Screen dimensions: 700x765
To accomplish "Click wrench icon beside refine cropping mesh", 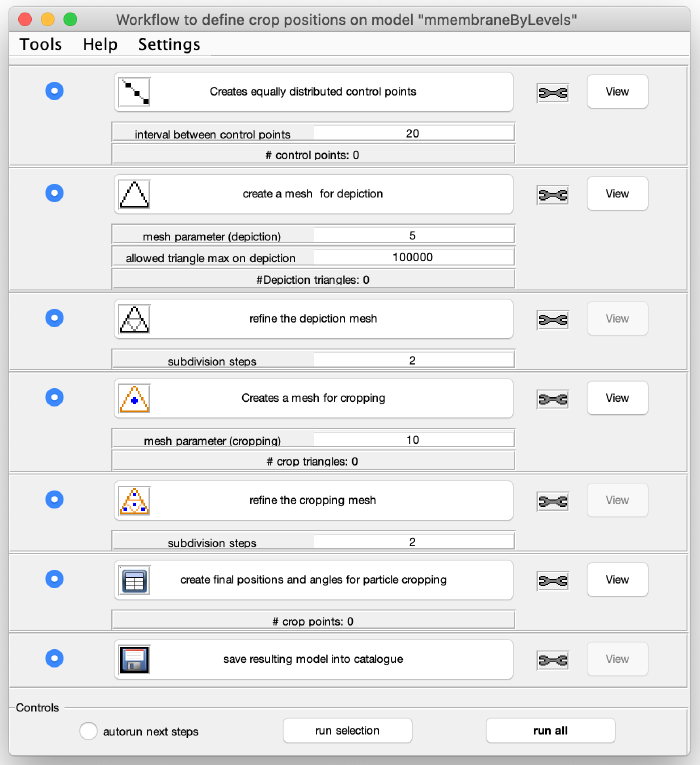I will coord(553,501).
